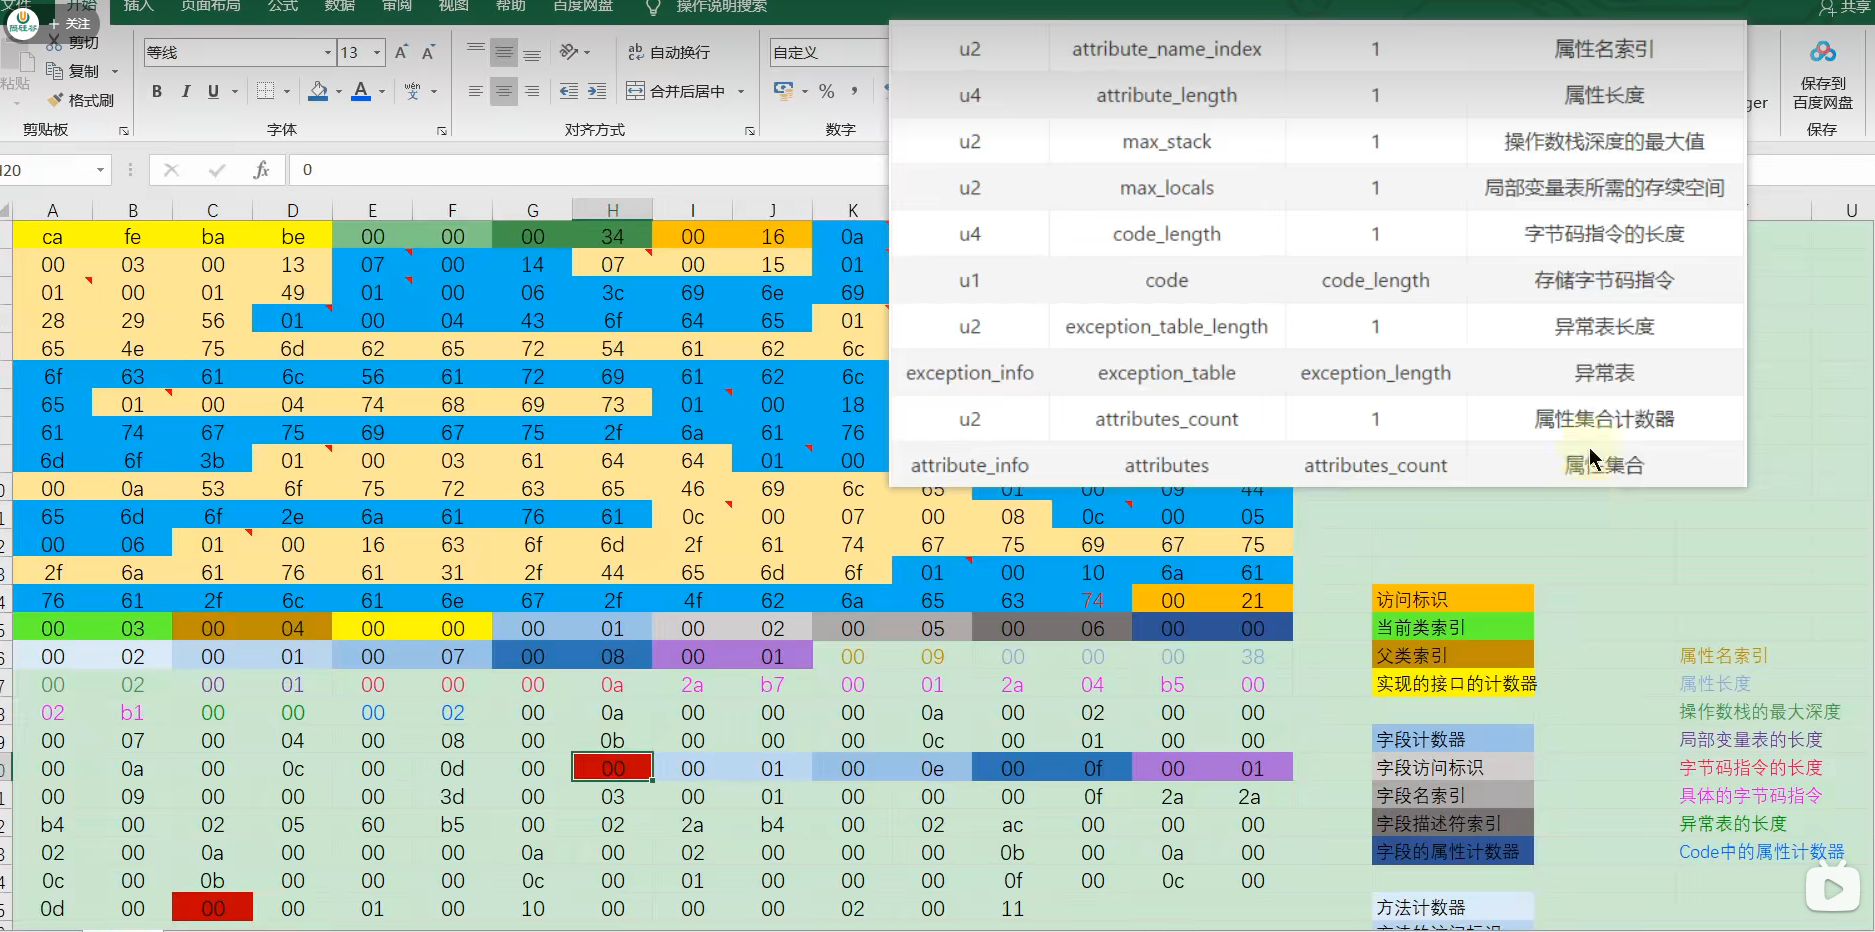
Task: Click the wén phonetic guide icon
Action: (x=412, y=91)
